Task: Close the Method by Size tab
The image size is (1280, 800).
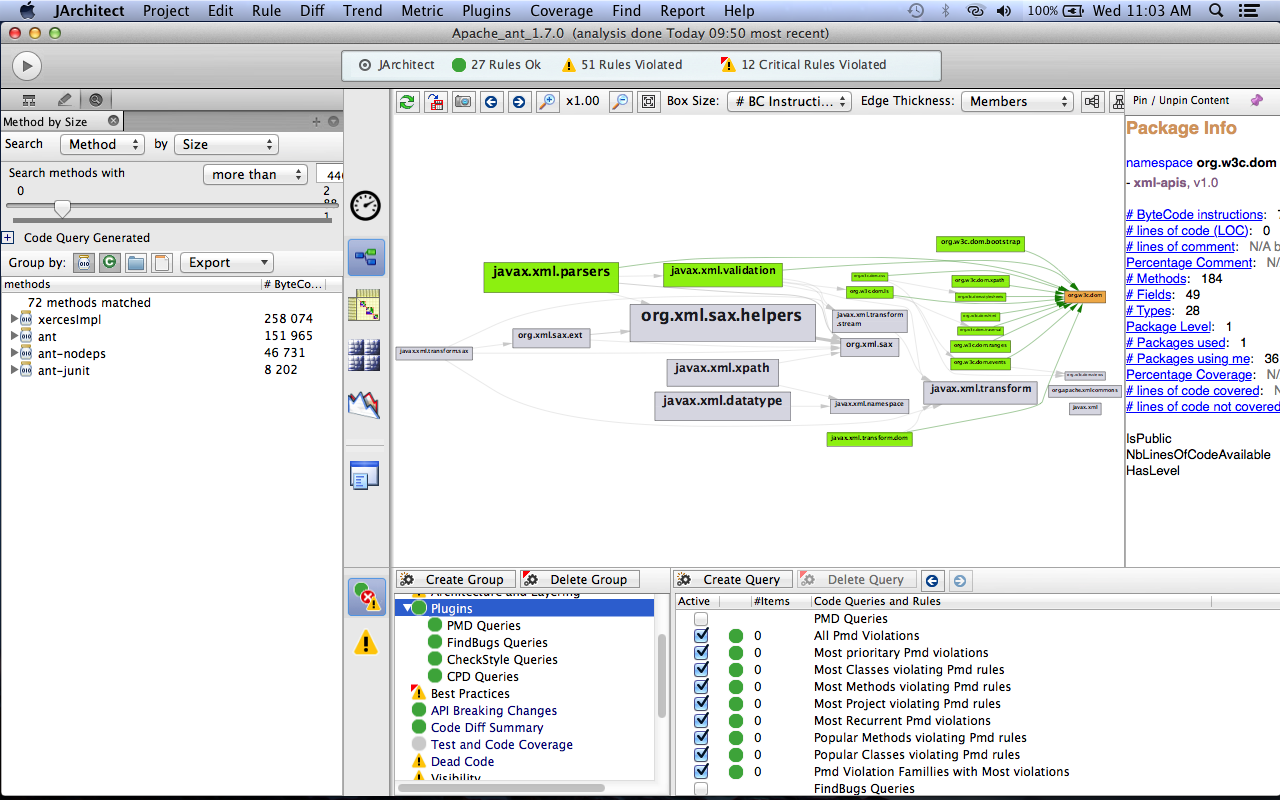Action: (x=113, y=121)
